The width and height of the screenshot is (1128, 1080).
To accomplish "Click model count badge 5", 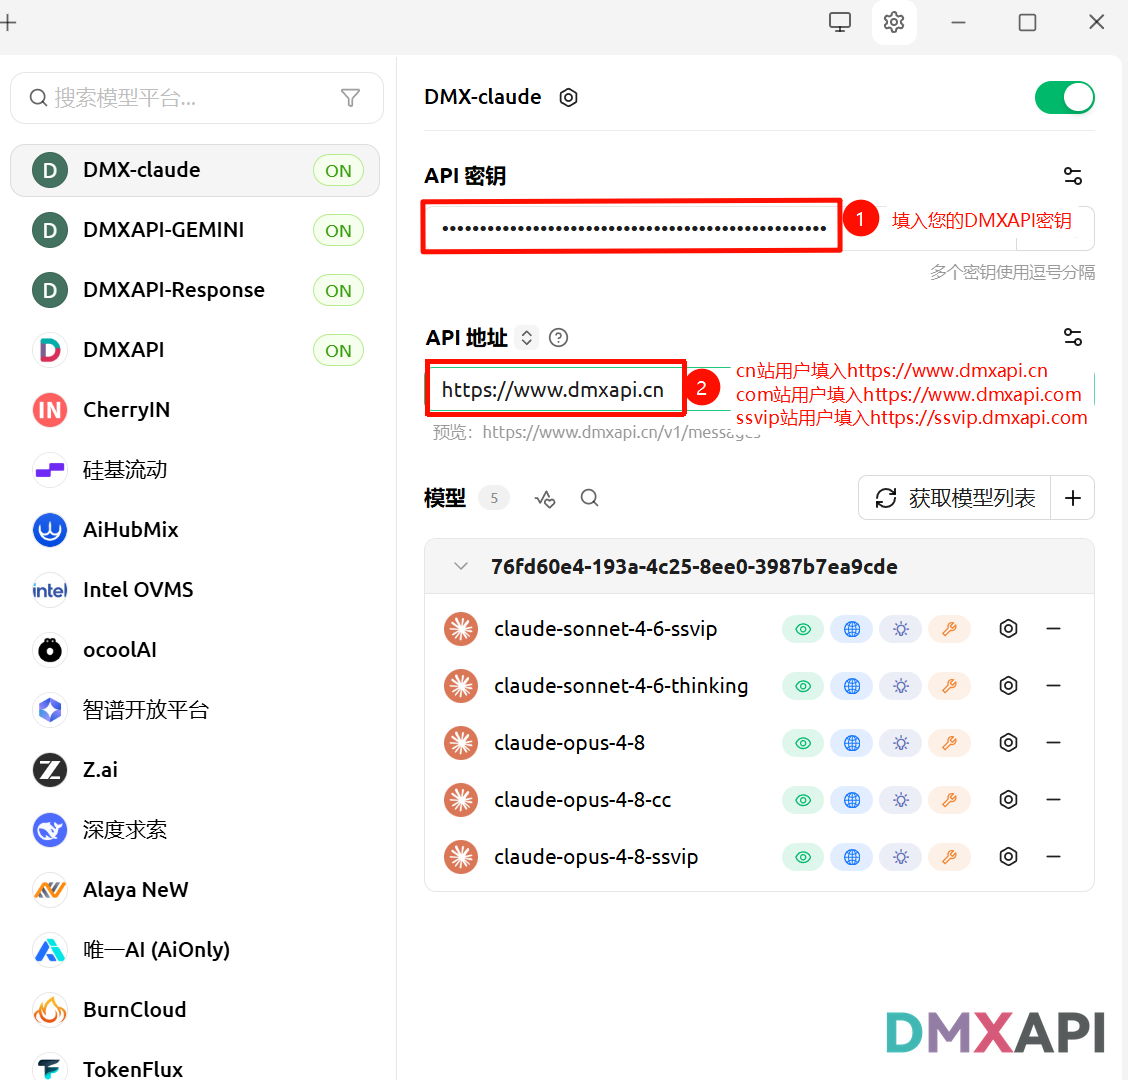I will tap(494, 498).
